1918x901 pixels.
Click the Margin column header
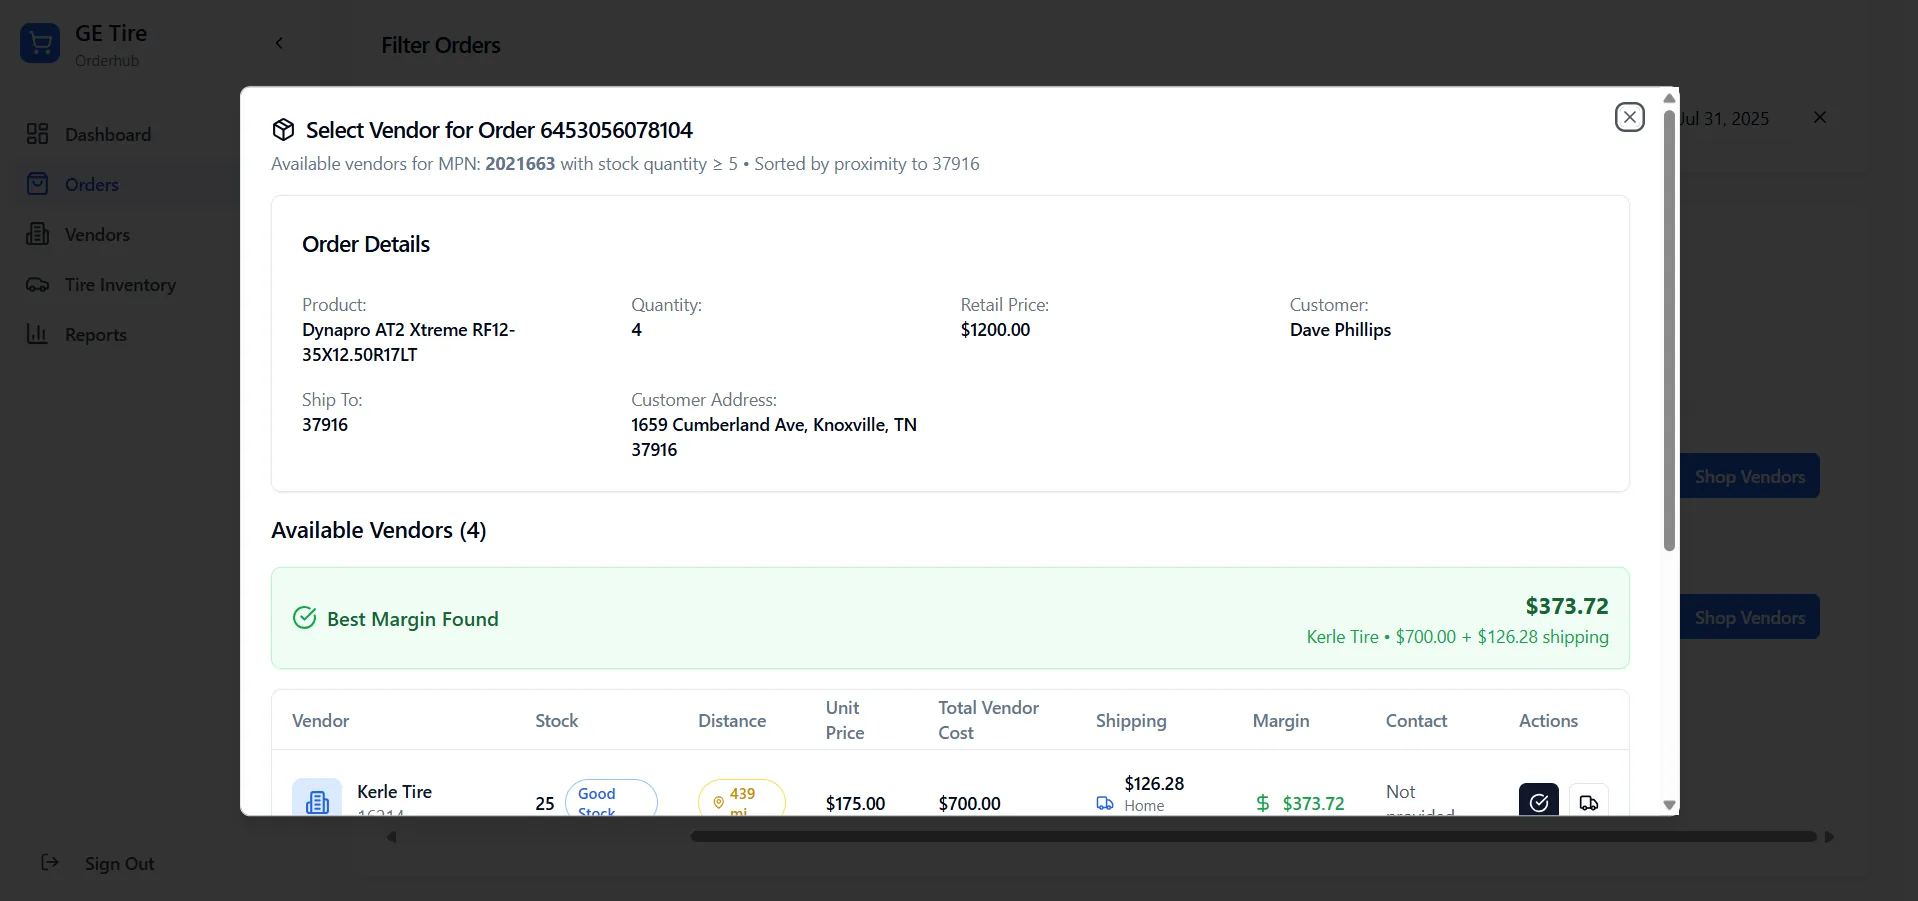tap(1281, 721)
